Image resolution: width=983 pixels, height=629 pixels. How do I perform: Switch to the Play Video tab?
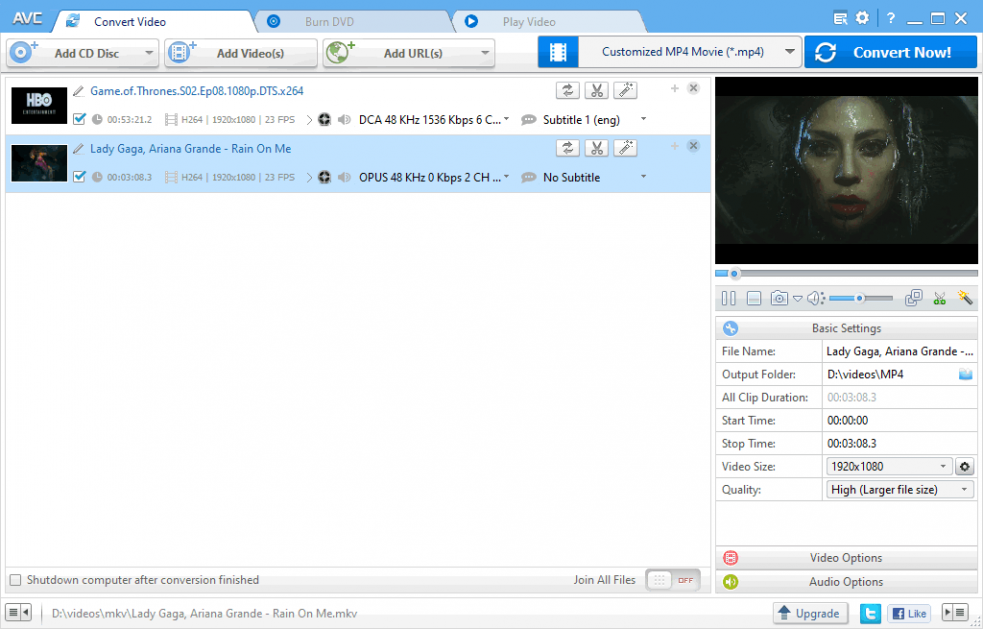(528, 21)
